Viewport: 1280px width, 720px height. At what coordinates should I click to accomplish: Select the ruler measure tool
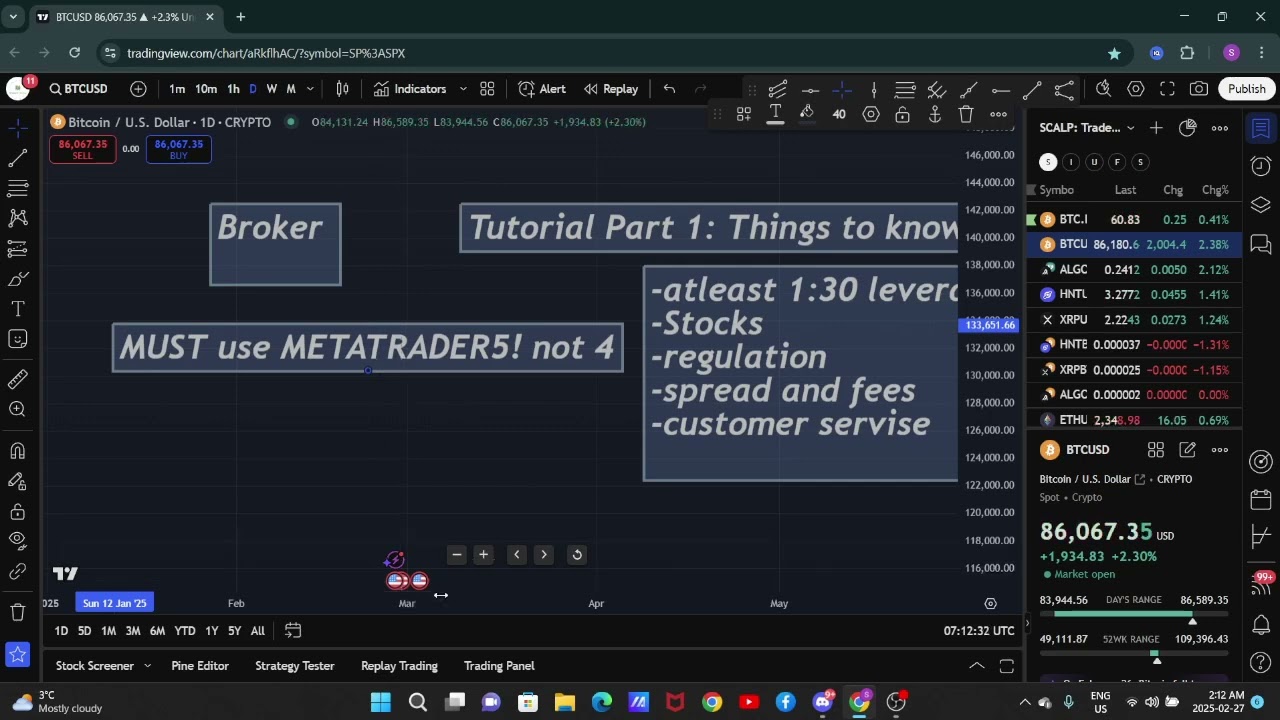click(17, 380)
